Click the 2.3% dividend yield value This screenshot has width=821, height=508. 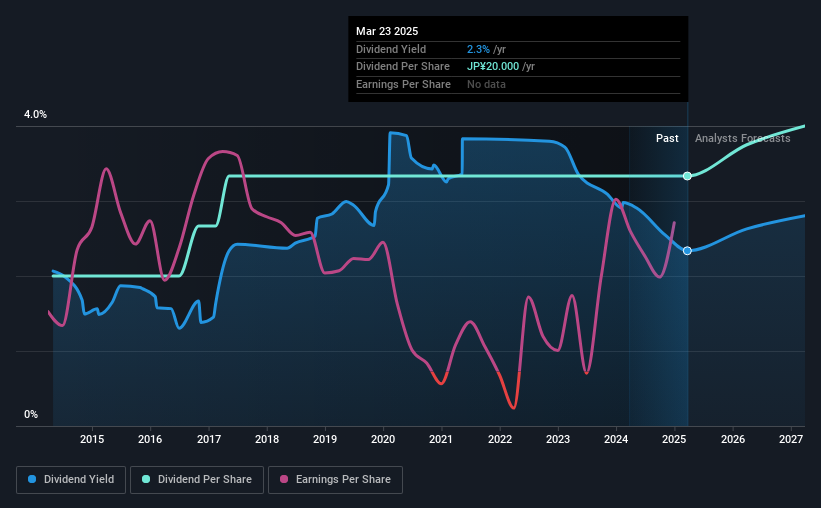coord(479,49)
